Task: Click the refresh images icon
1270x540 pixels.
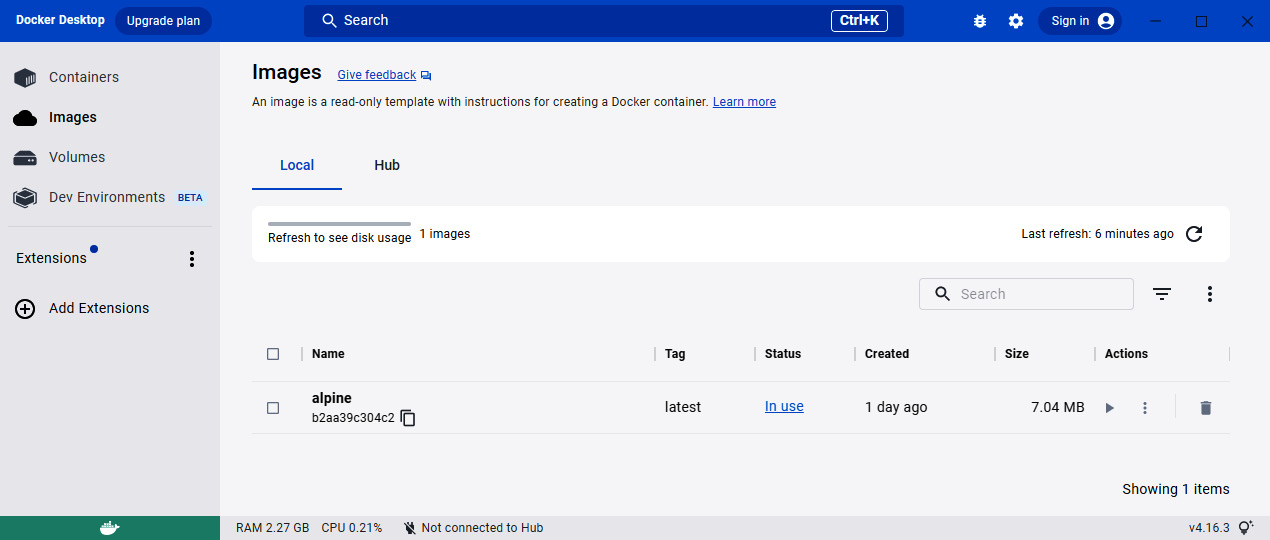Action: [x=1194, y=234]
